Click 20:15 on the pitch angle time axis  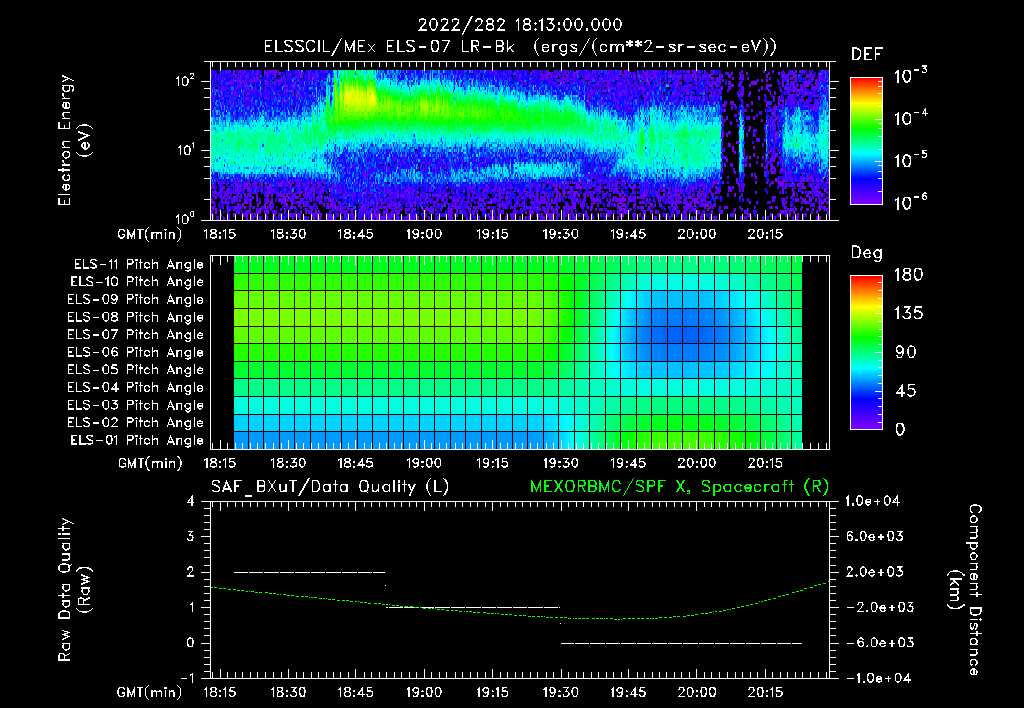(x=765, y=463)
